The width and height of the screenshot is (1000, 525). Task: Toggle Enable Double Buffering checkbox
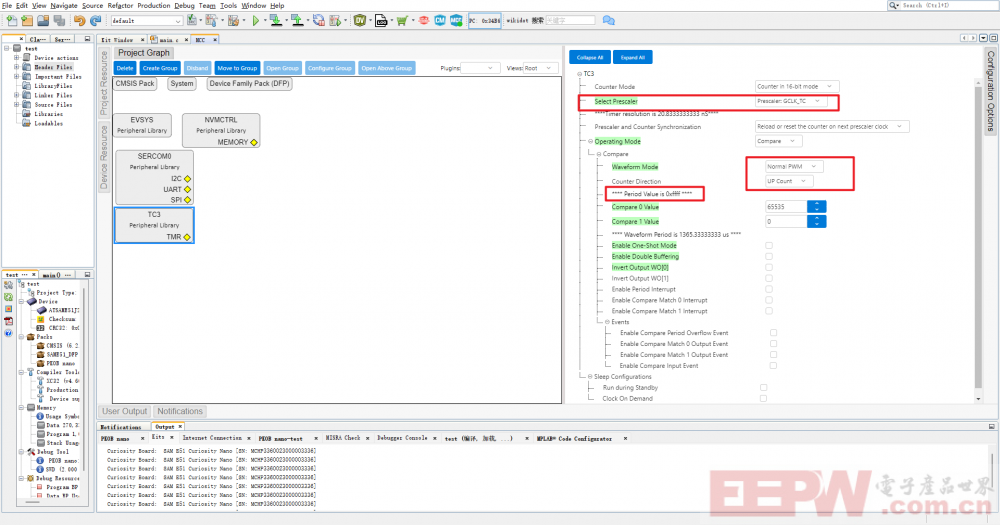click(768, 256)
